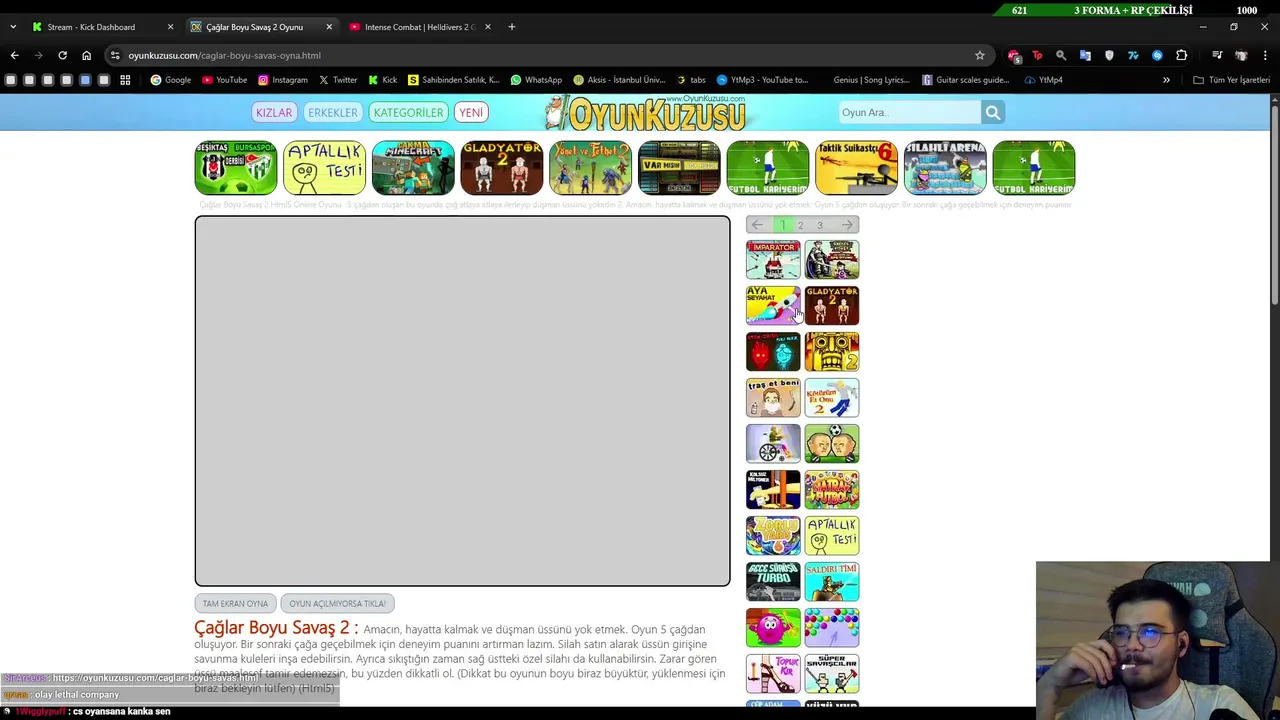Open the Yönet ve Fethet 2 game
The width and height of the screenshot is (1280, 720).
click(x=590, y=167)
